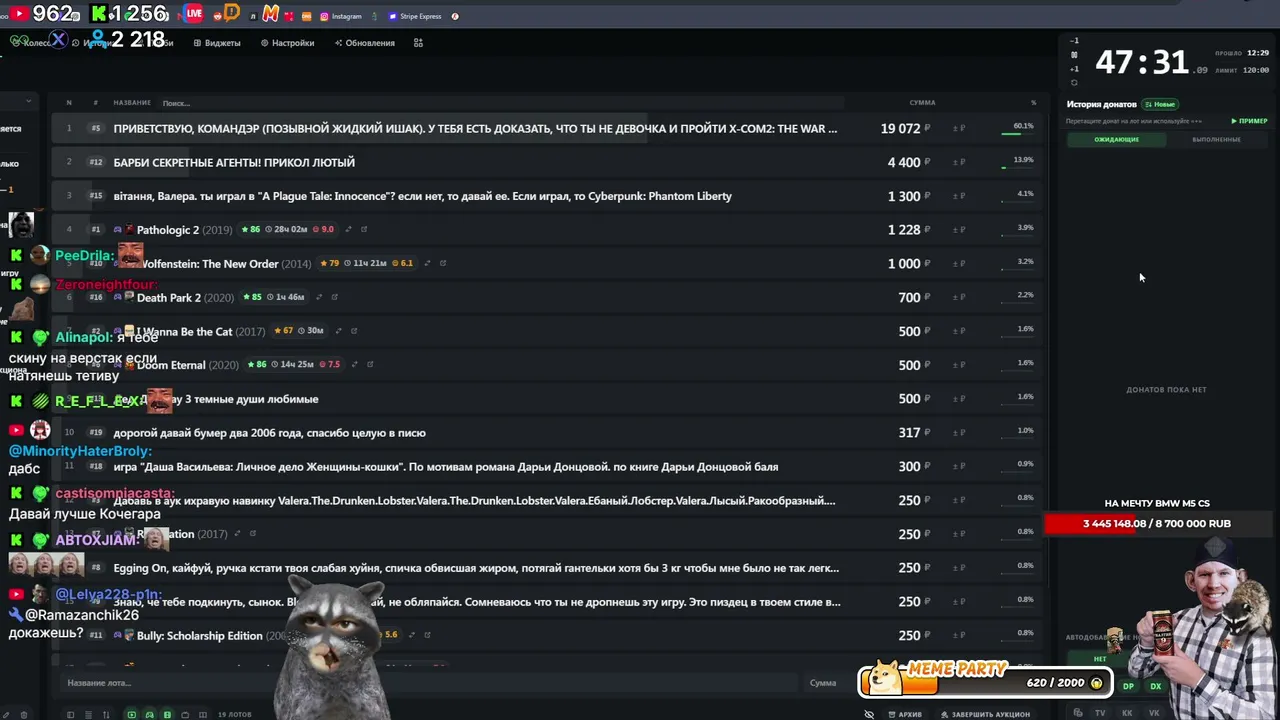Click the 'бумер два 2006 года' lot text
Screen dimensions: 1280x720
[270, 433]
